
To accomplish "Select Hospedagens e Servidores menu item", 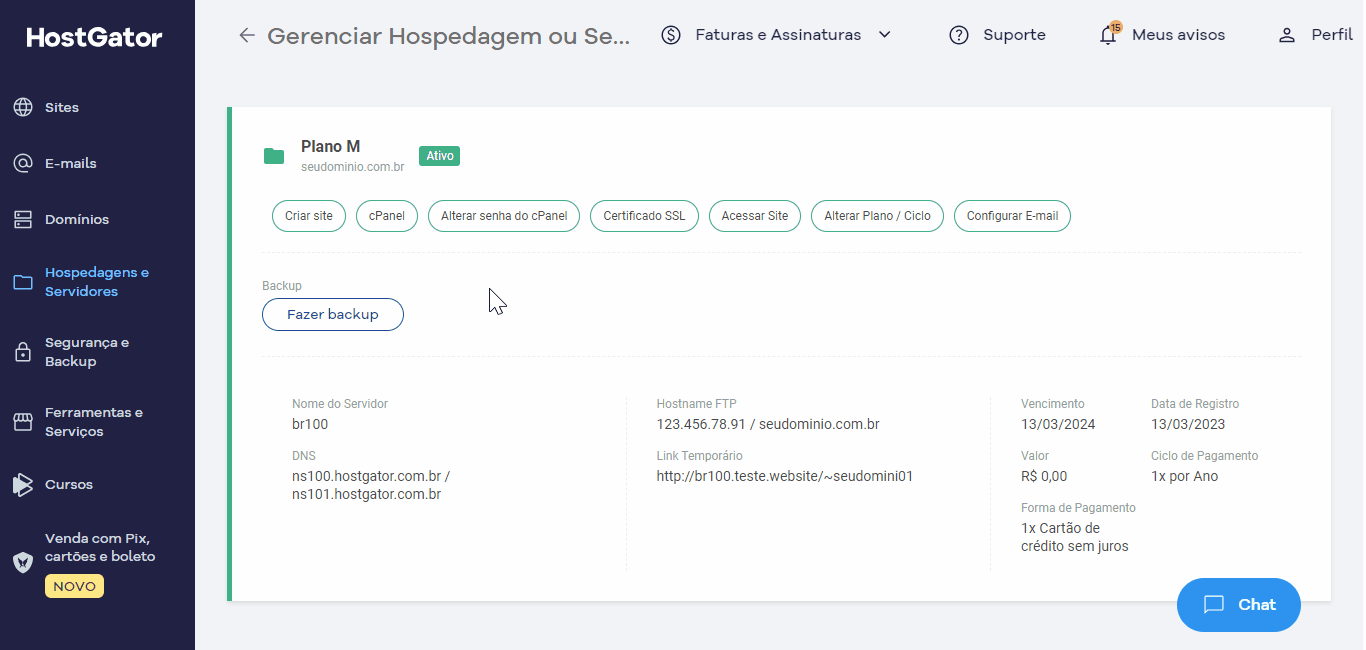I will (x=97, y=282).
